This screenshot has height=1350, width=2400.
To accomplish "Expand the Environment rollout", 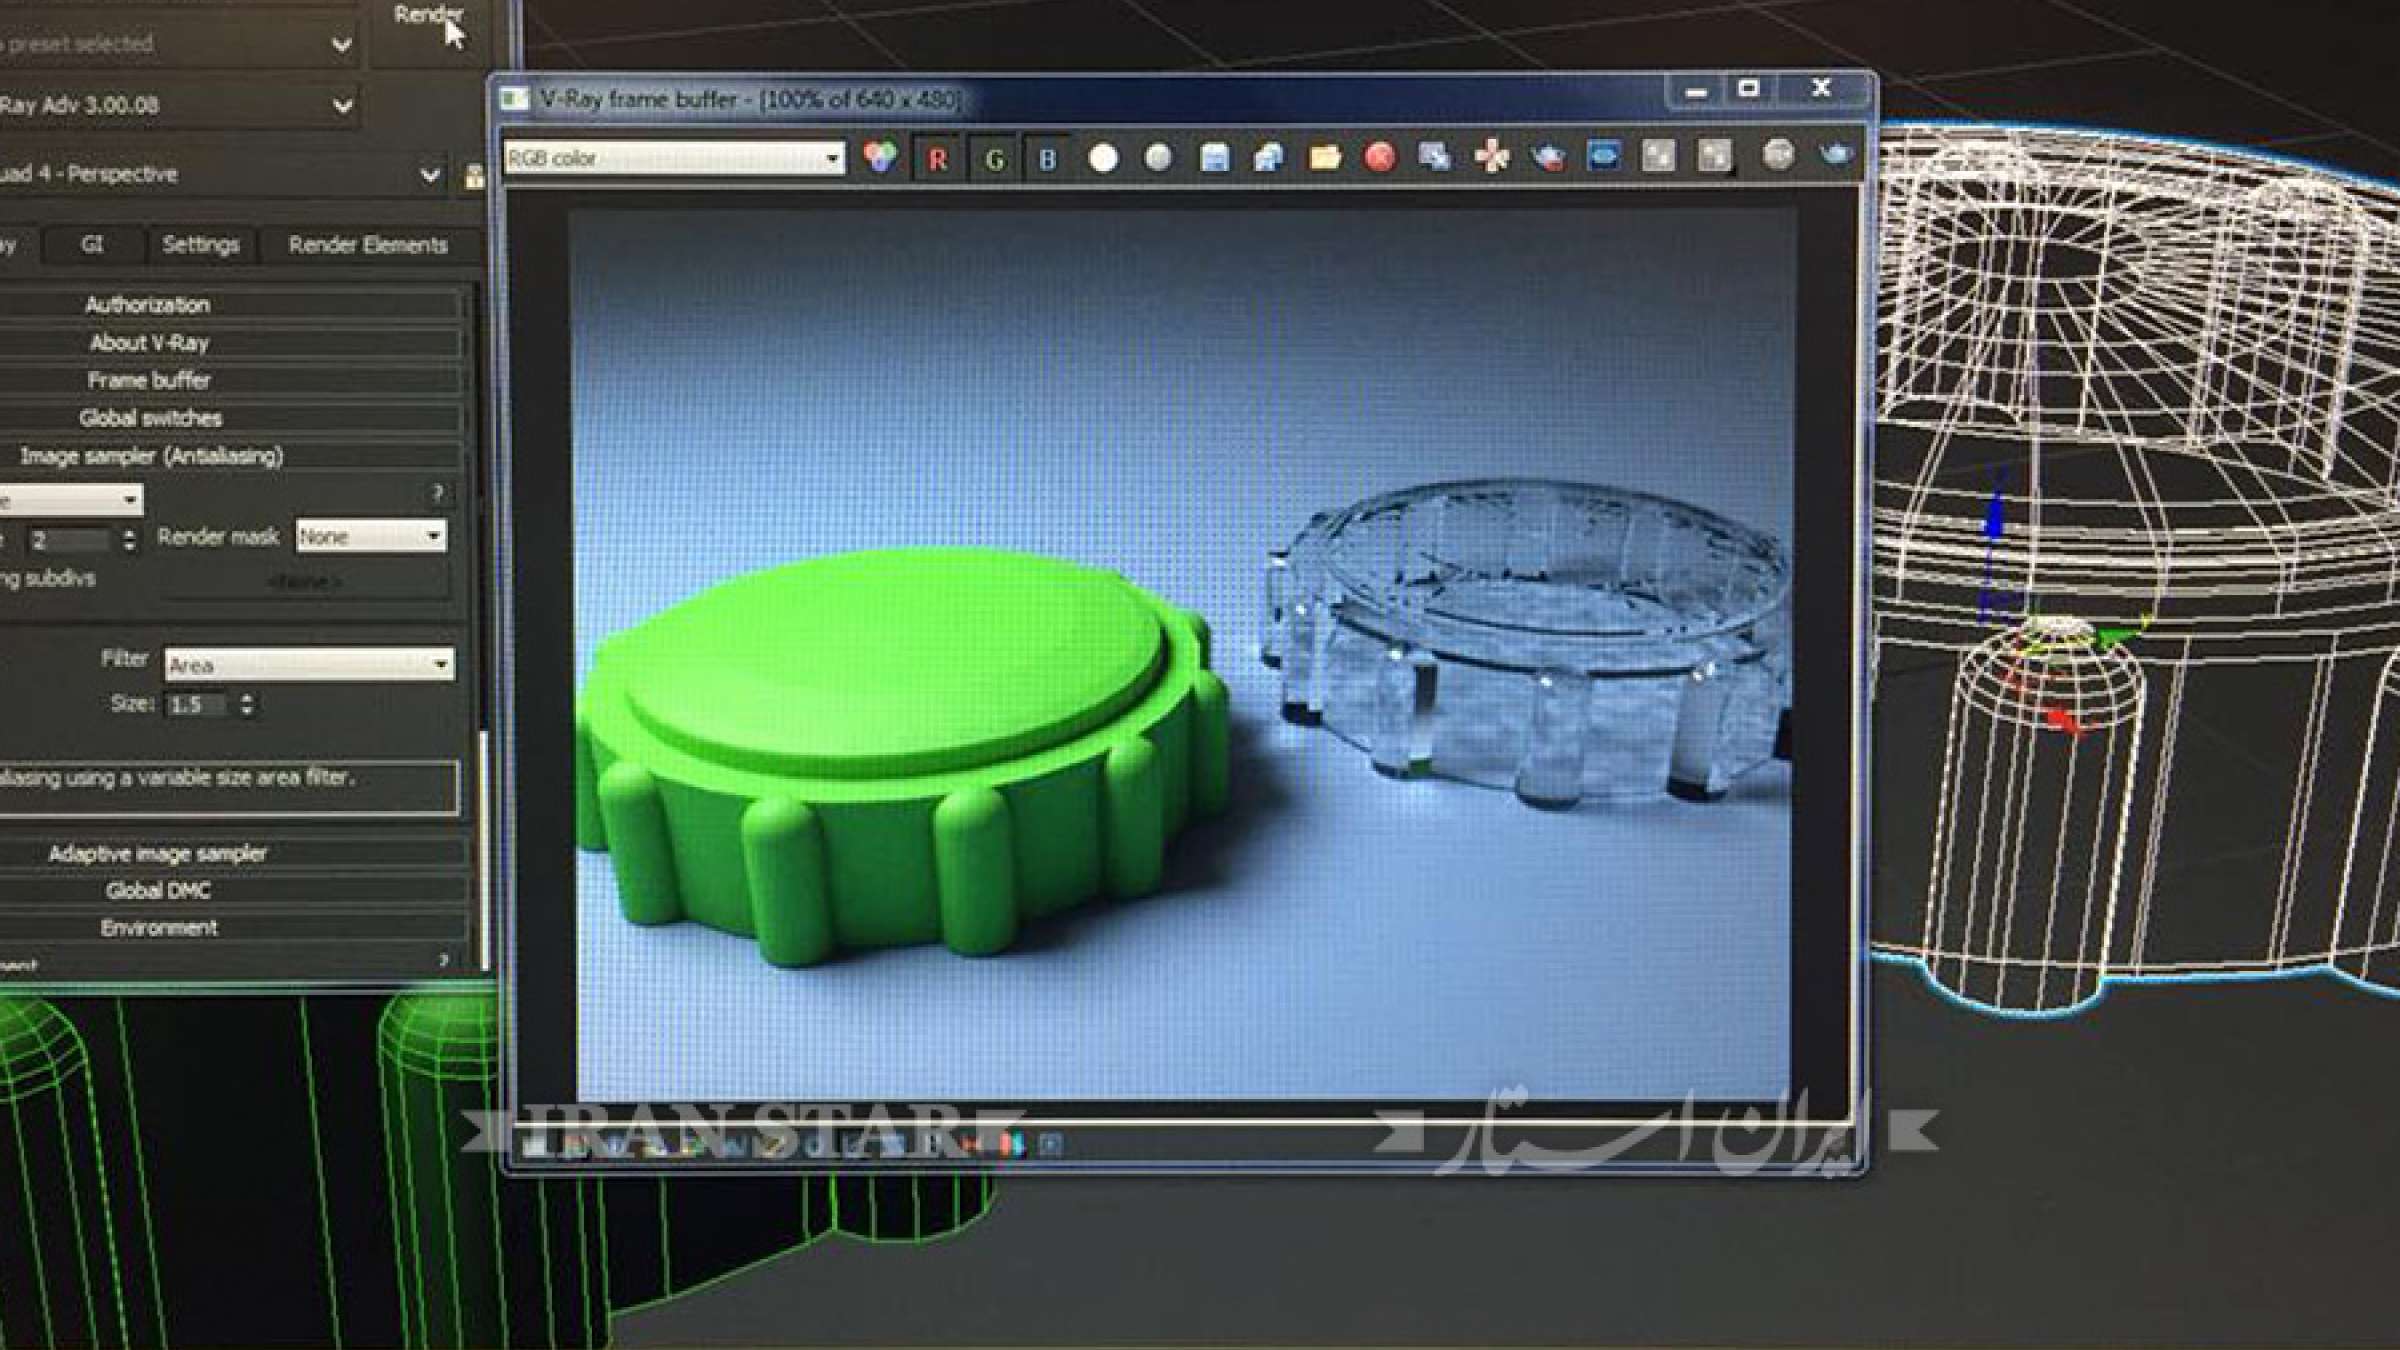I will pyautogui.click(x=158, y=927).
